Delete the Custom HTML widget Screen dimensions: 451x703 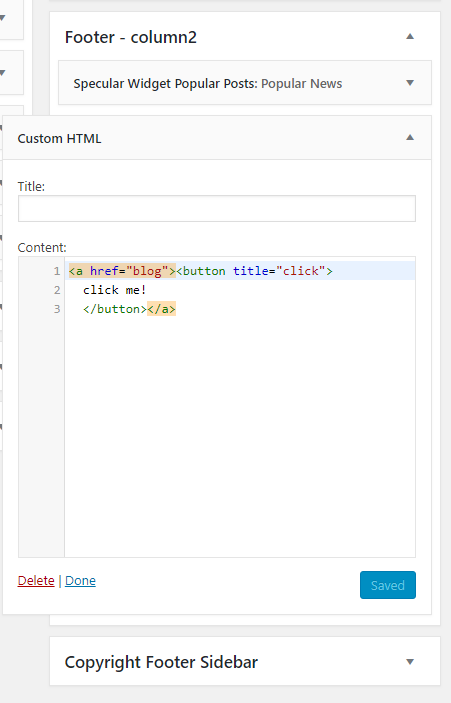tap(36, 581)
